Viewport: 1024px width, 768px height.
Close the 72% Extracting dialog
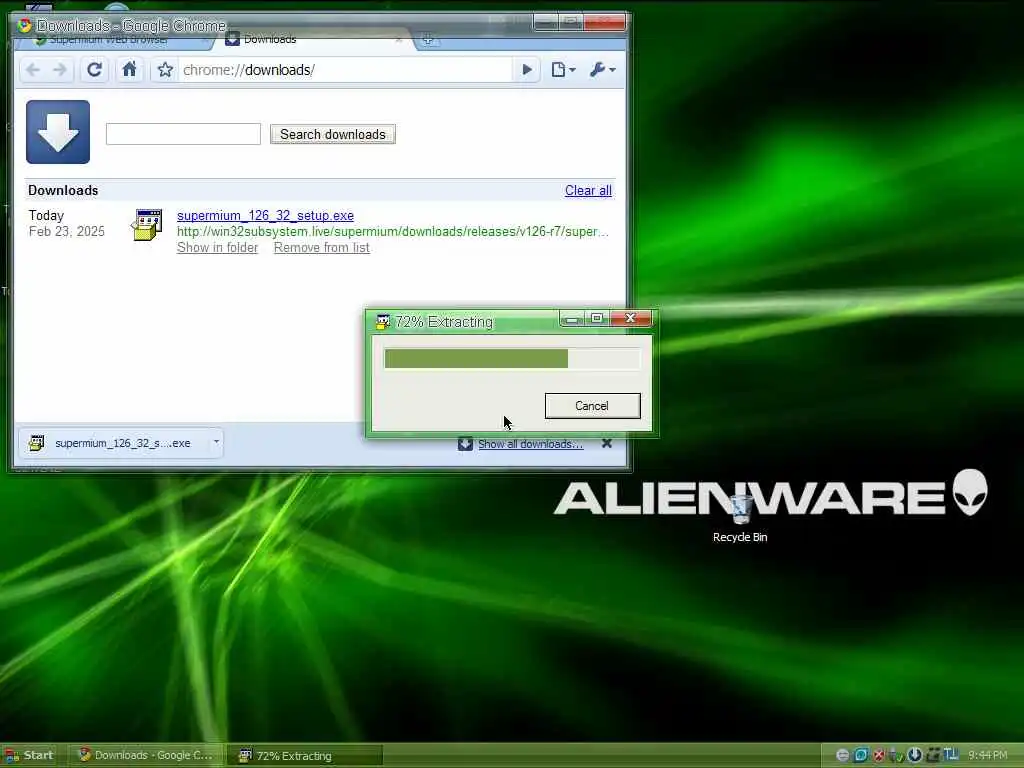pyautogui.click(x=630, y=318)
